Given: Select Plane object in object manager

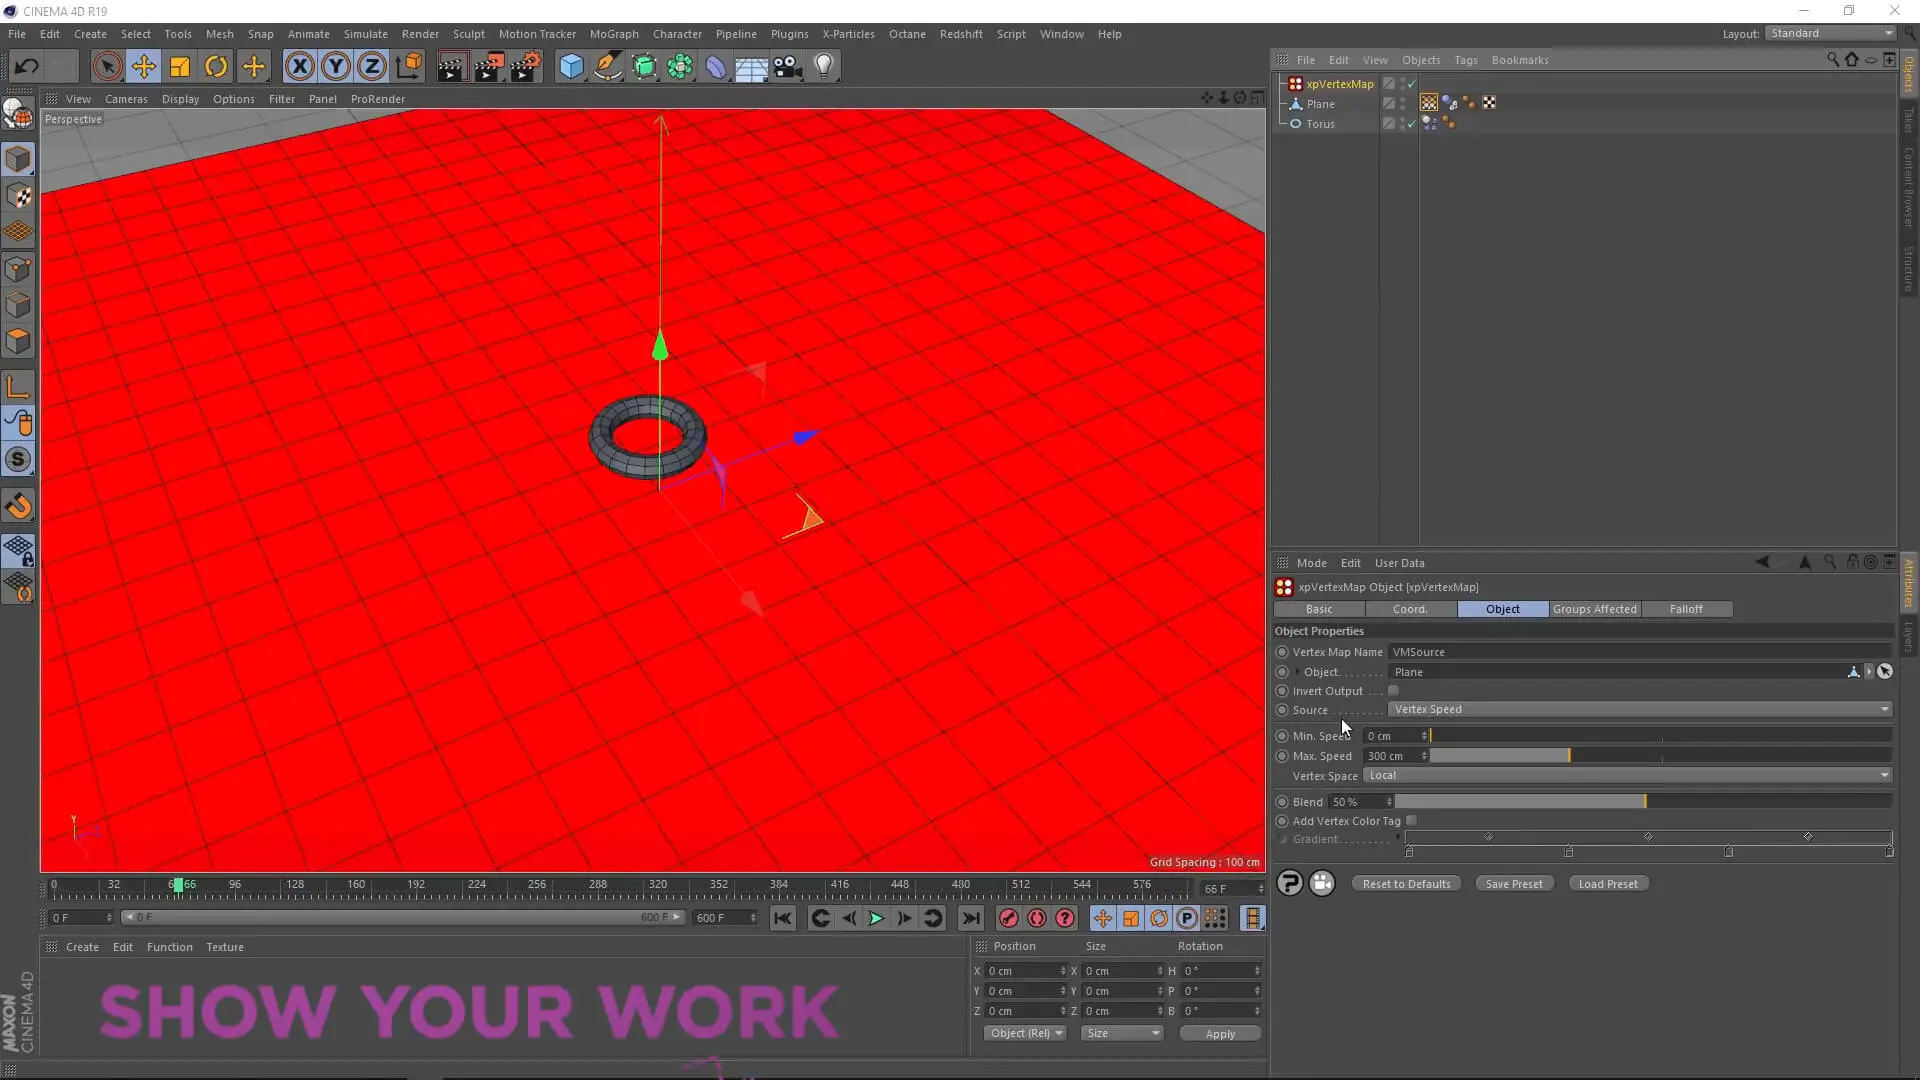Looking at the screenshot, I should pyautogui.click(x=1320, y=104).
